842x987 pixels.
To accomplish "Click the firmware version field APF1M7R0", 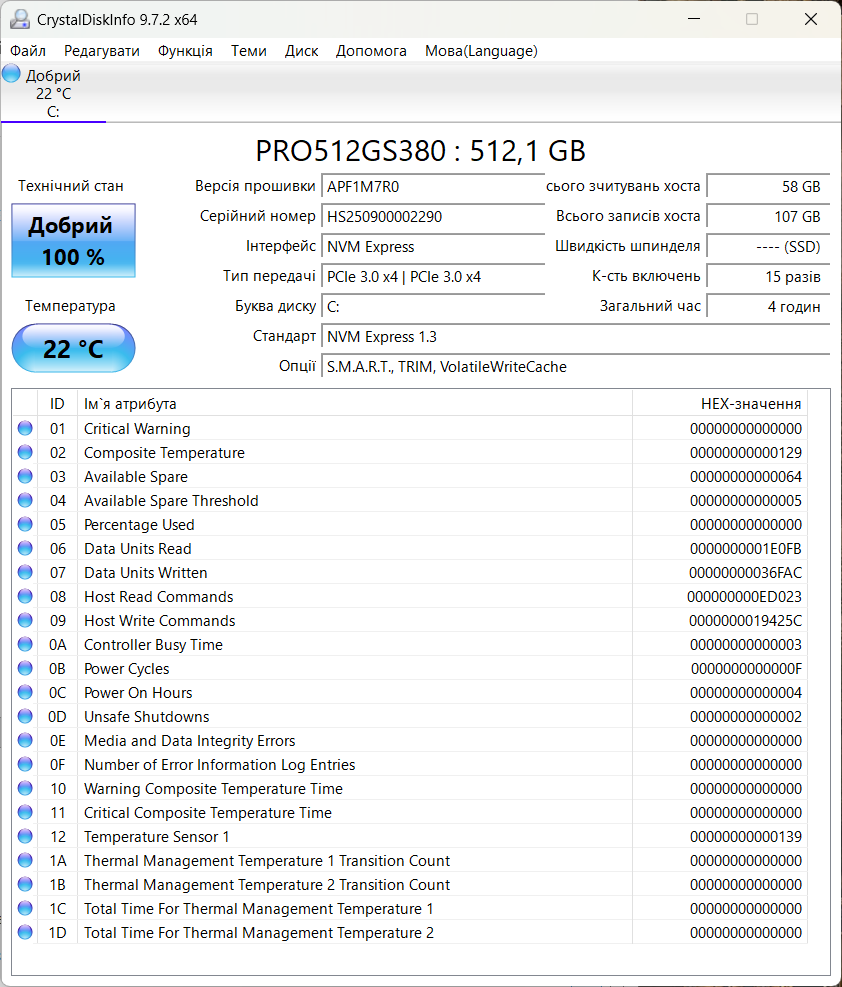I will [433, 187].
